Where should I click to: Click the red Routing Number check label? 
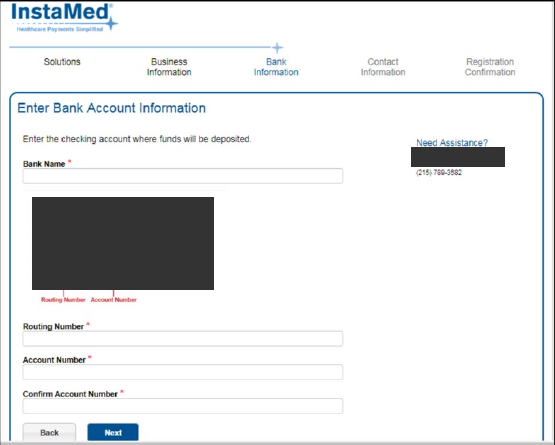pos(63,300)
